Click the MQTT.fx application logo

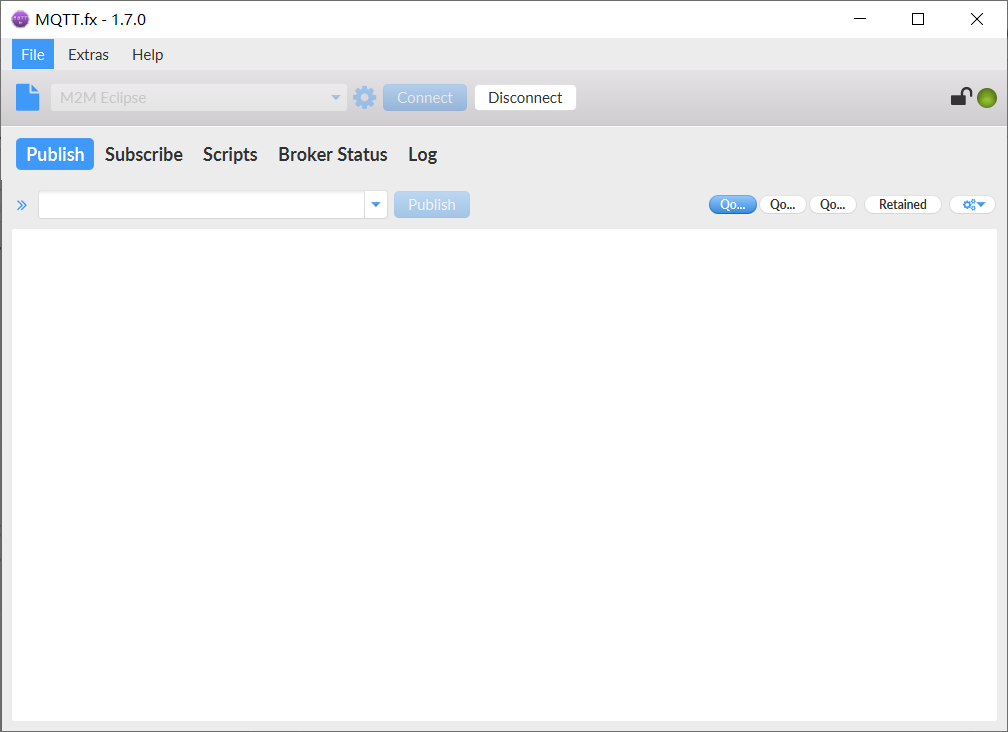click(x=20, y=19)
